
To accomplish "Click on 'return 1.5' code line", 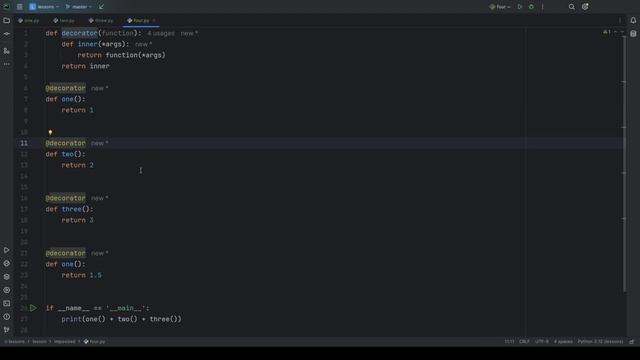I will click(x=82, y=275).
